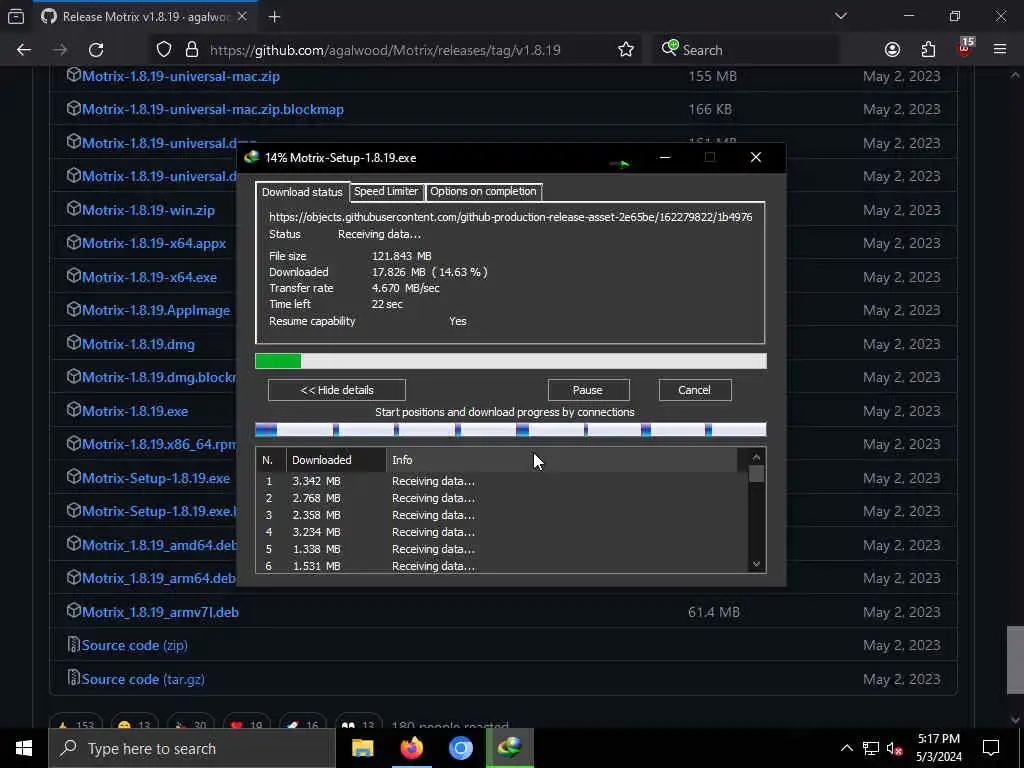Close the Release Motrix v1.8.19 tab
The height and width of the screenshot is (768, 1024).
242,16
